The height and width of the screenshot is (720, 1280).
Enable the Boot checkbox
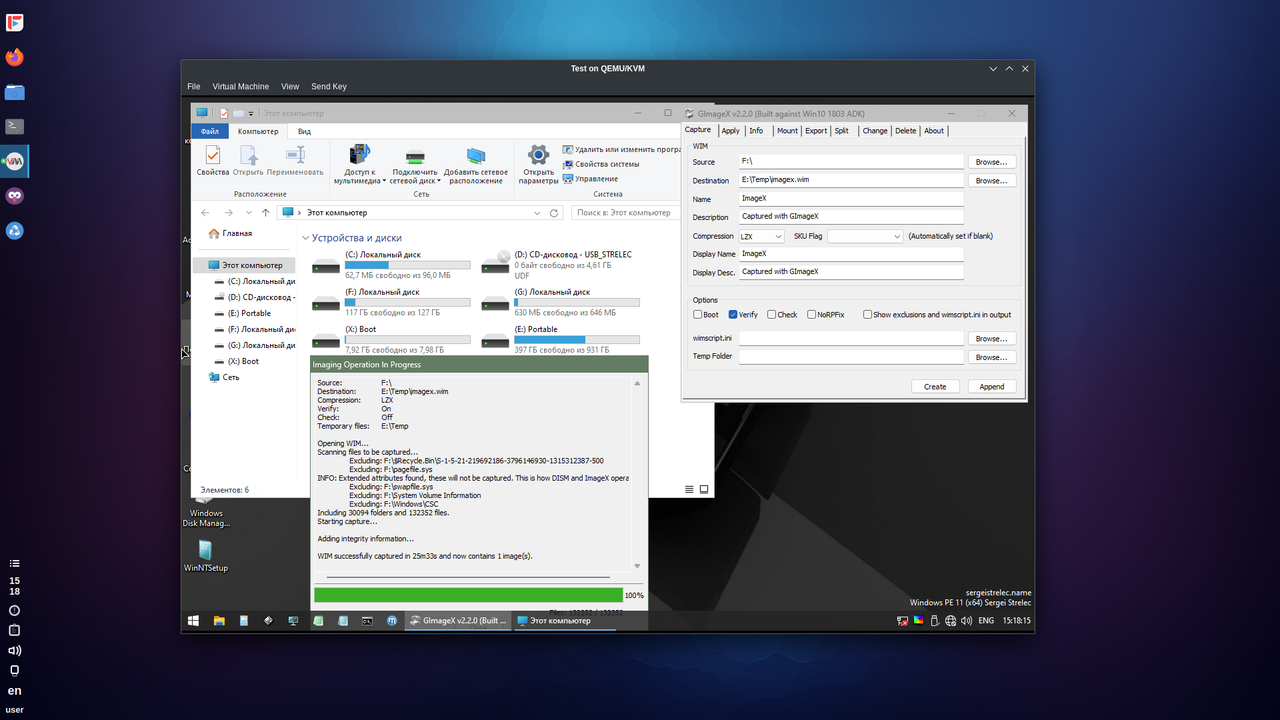[x=698, y=314]
